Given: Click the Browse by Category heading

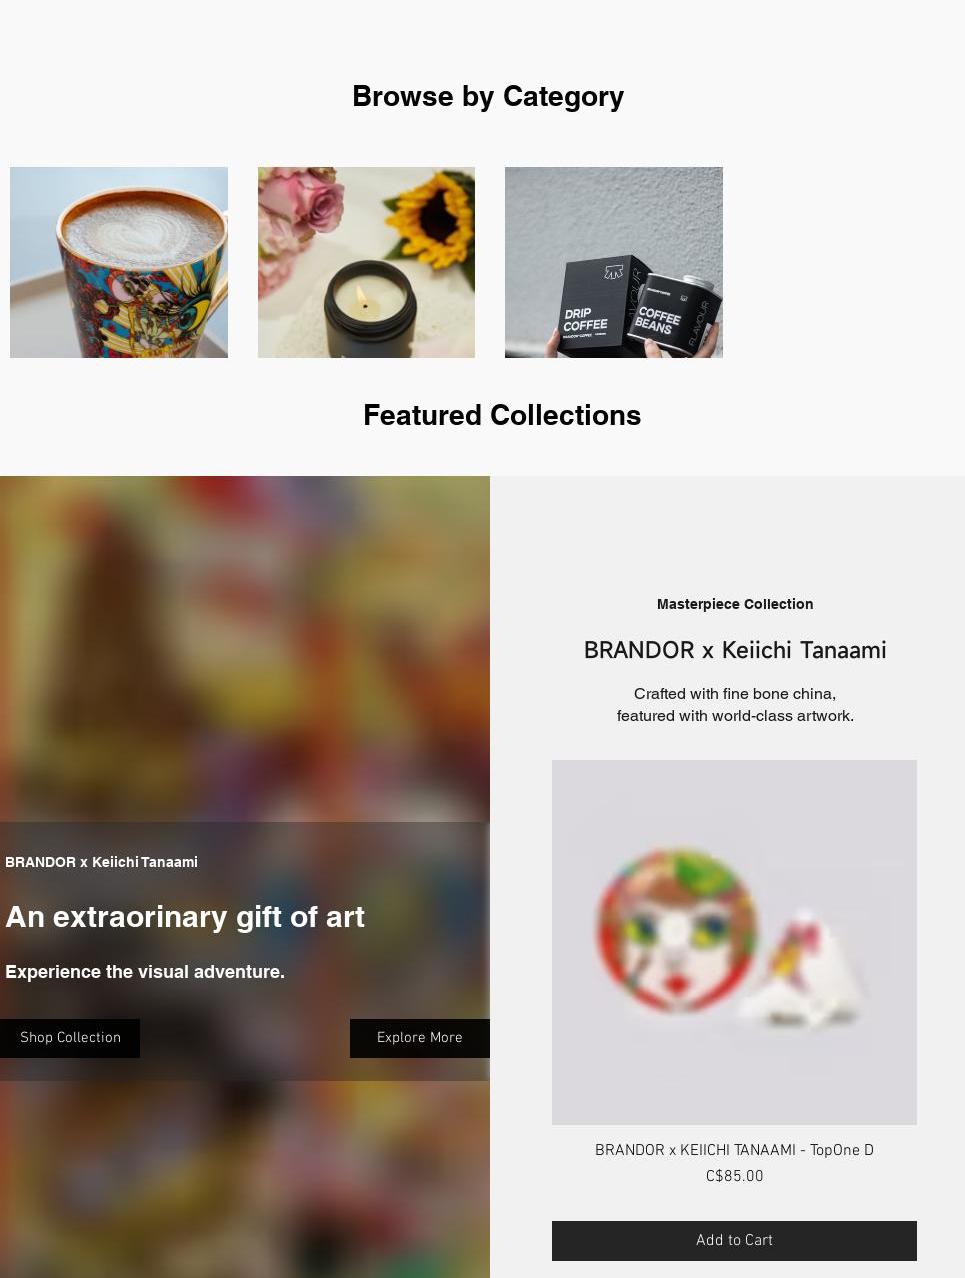Looking at the screenshot, I should (488, 96).
